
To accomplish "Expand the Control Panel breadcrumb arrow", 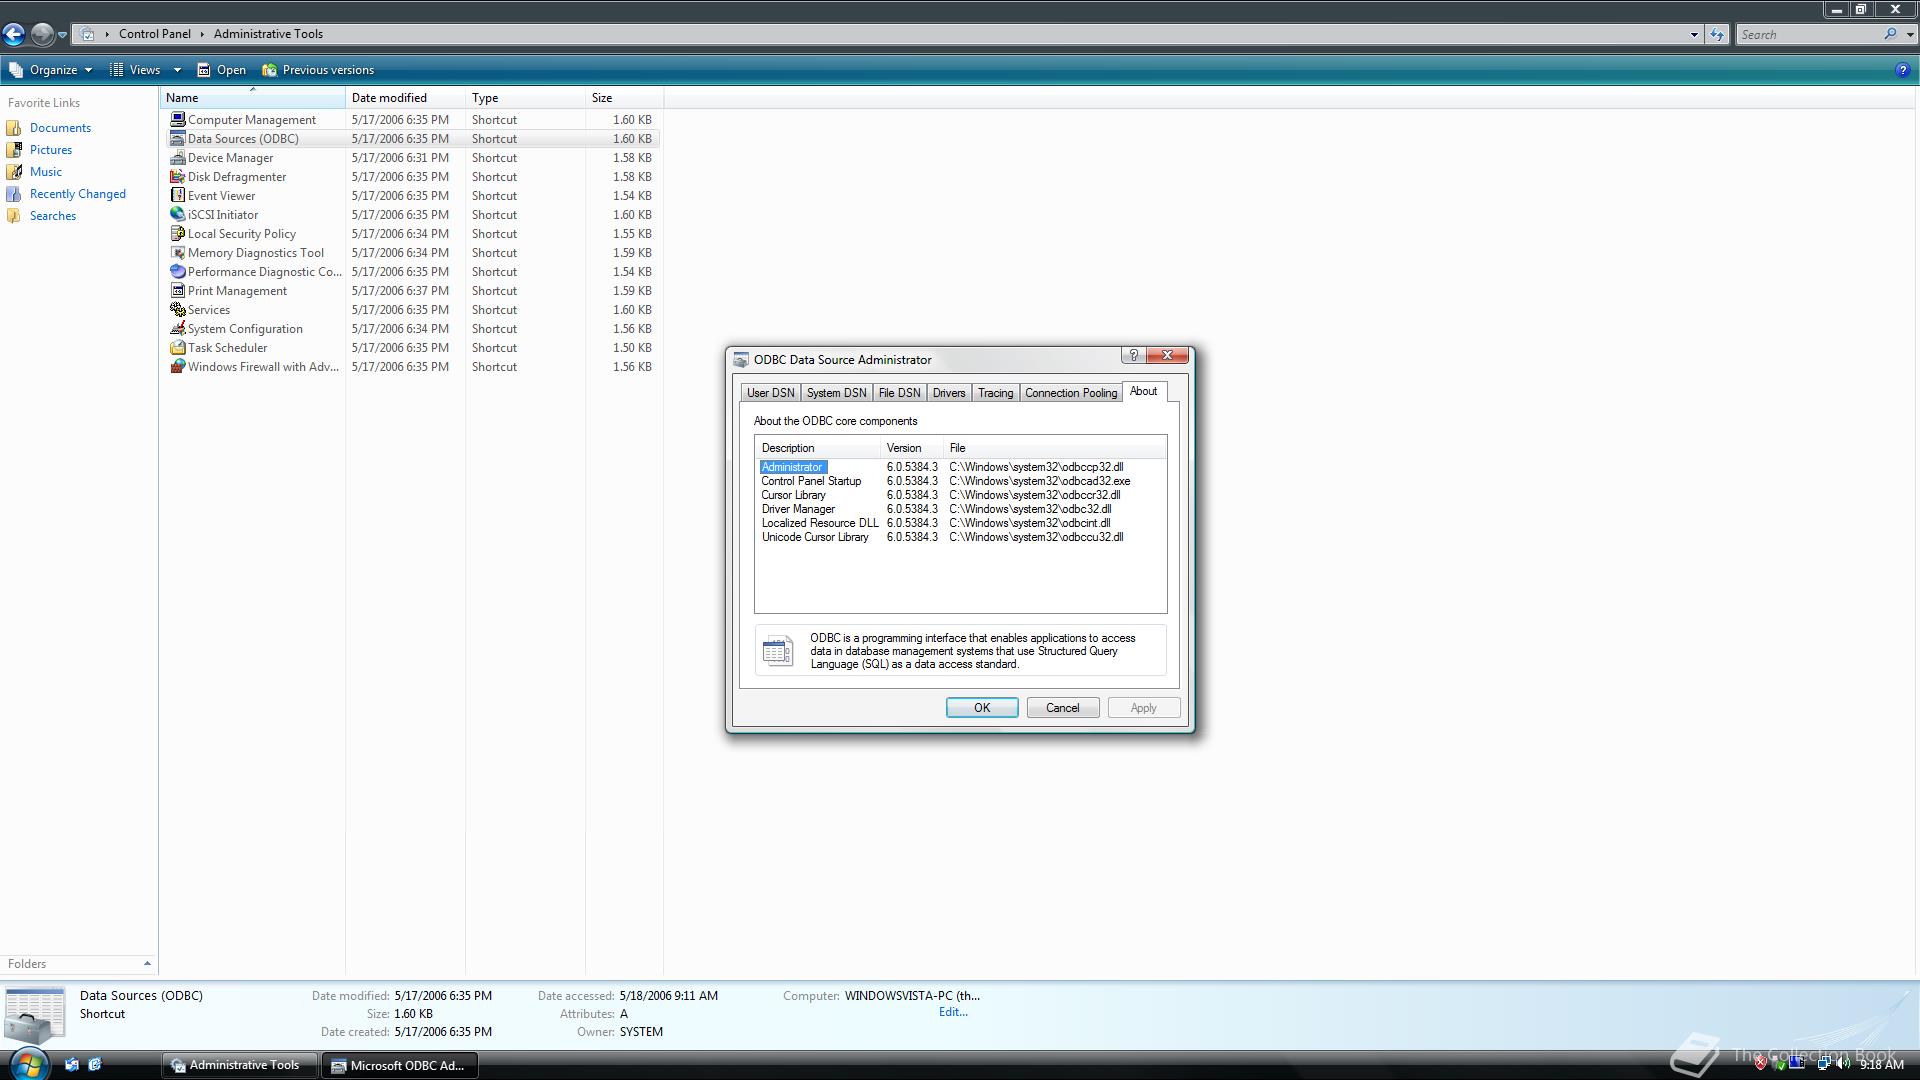I will coord(202,34).
